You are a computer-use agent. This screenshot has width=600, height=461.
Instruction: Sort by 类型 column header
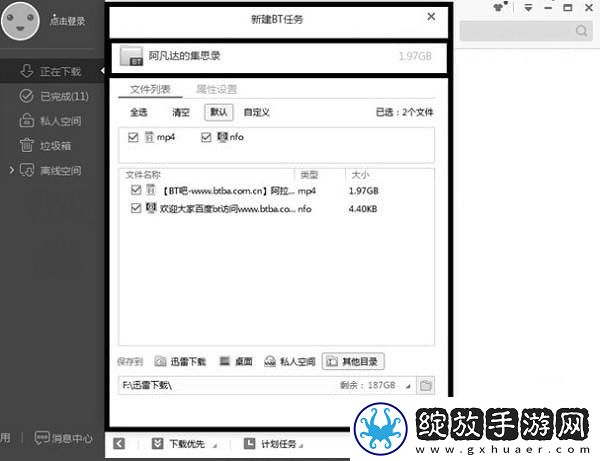[309, 175]
